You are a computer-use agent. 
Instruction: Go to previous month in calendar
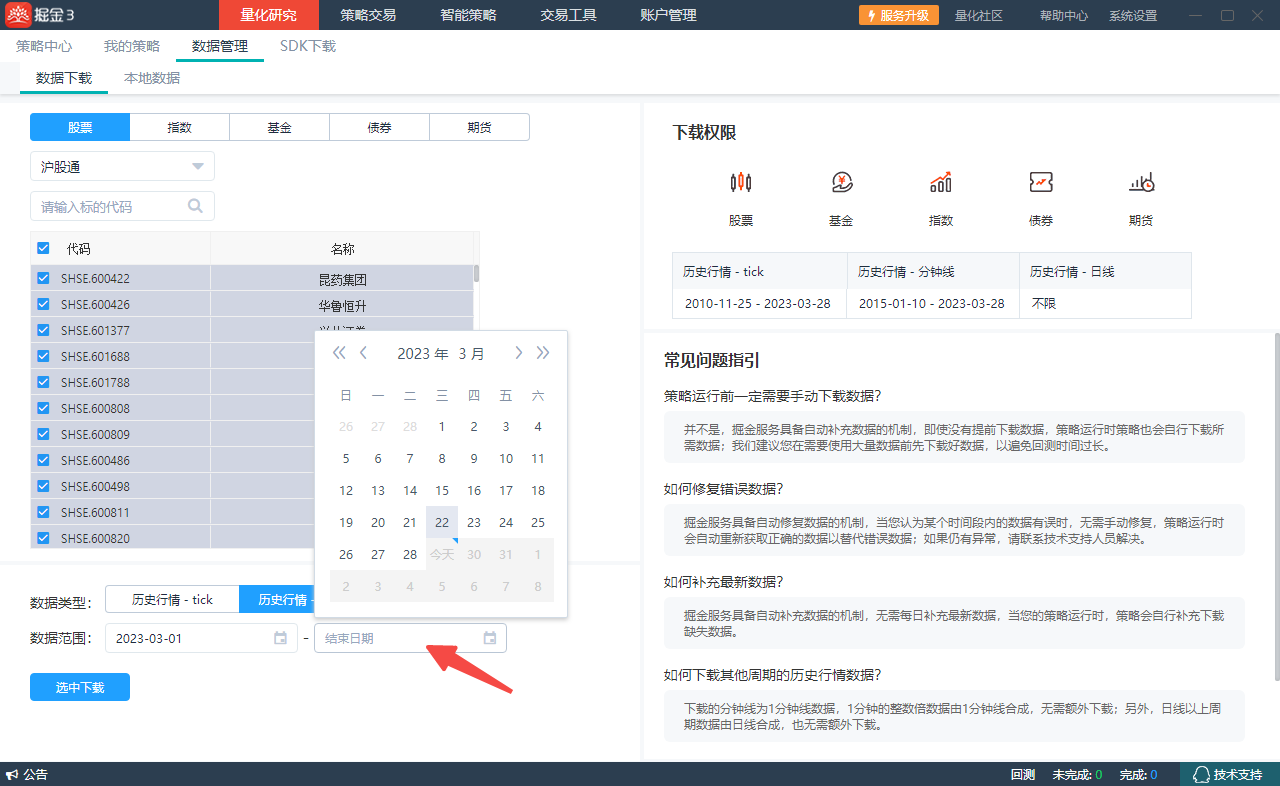[x=363, y=353]
